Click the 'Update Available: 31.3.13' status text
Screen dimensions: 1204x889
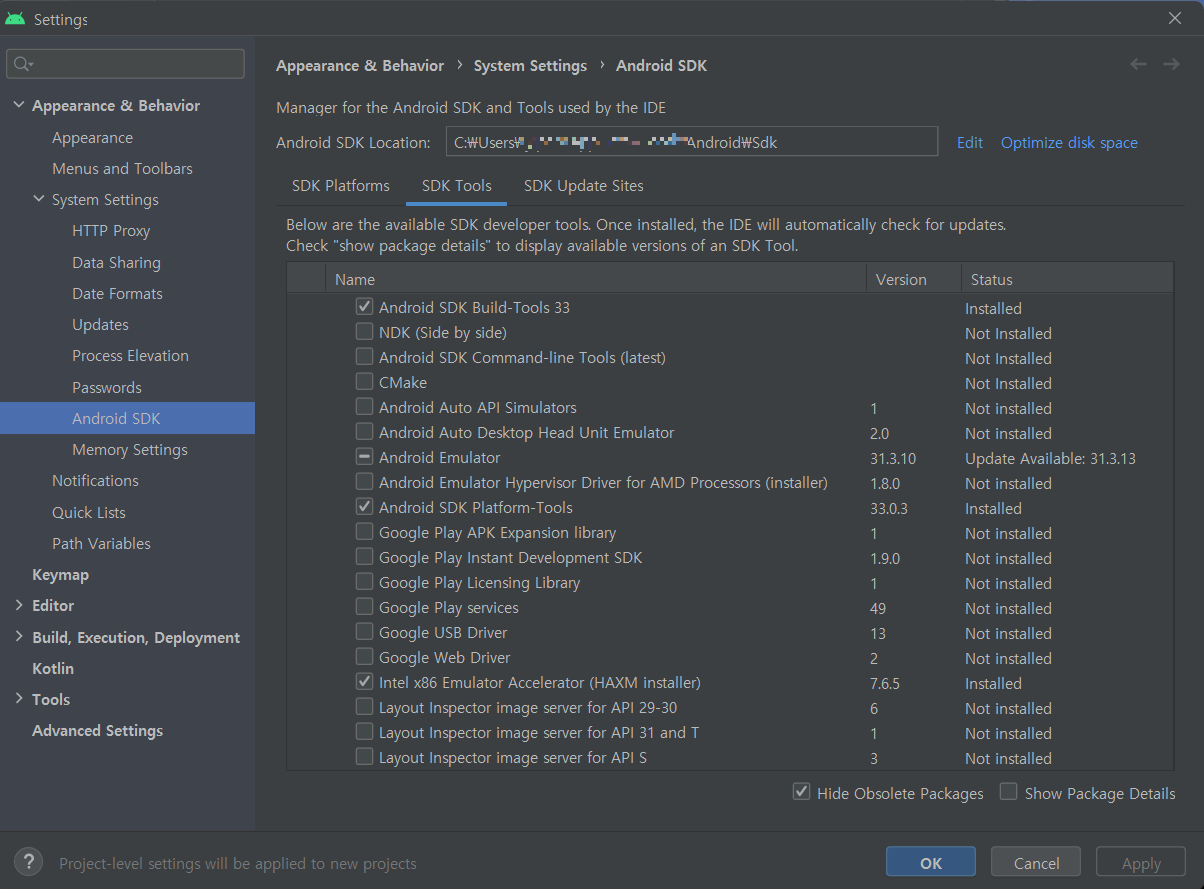[1050, 458]
